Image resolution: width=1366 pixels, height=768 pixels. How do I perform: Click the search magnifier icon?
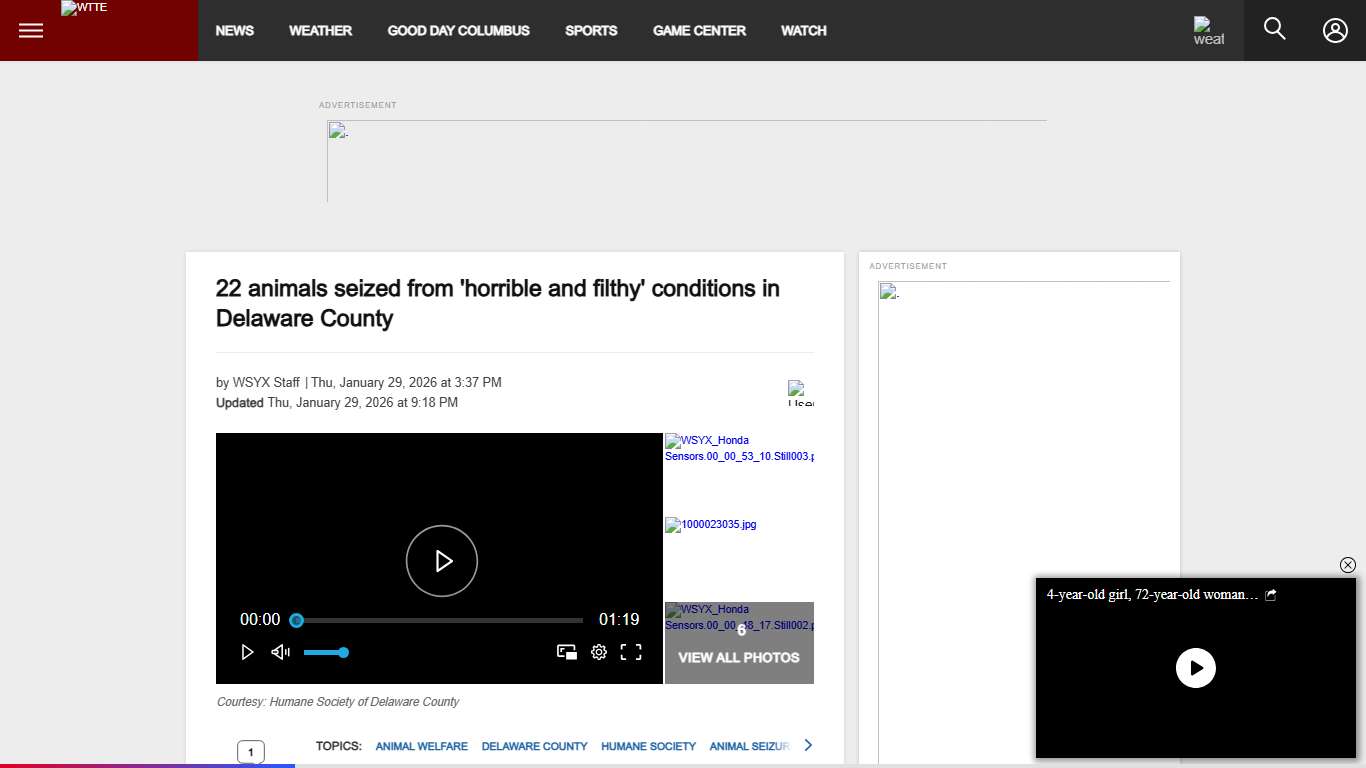tap(1274, 29)
